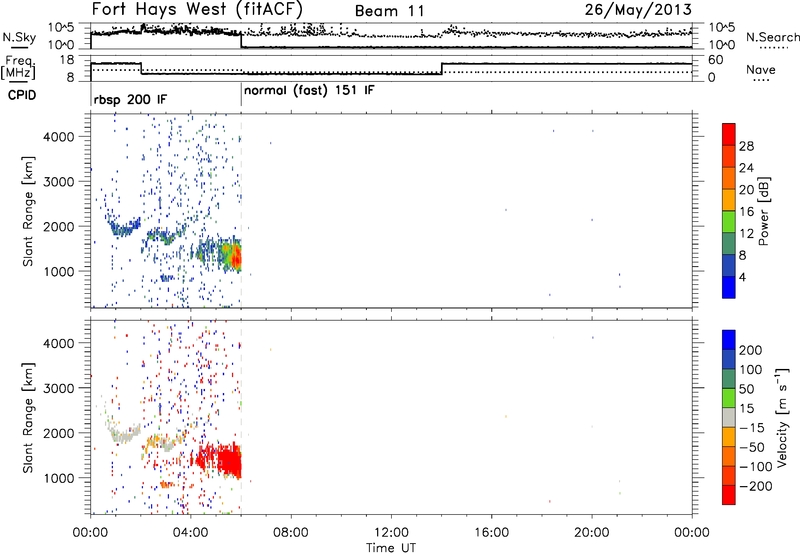
Task: Click the '20:00' time axis tick label
Action: tap(591, 533)
